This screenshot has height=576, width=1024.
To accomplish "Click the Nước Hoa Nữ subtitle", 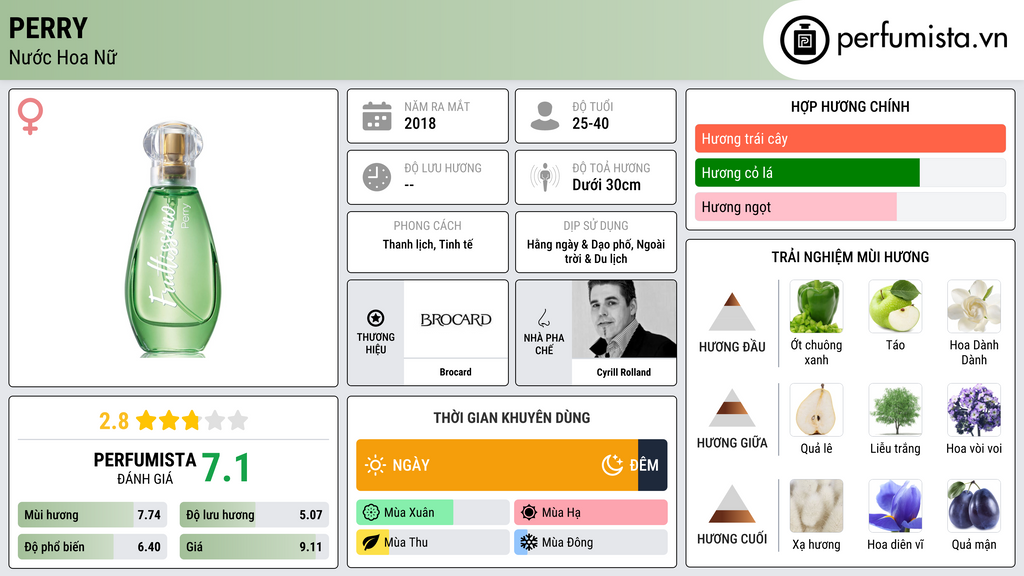I will click(63, 57).
